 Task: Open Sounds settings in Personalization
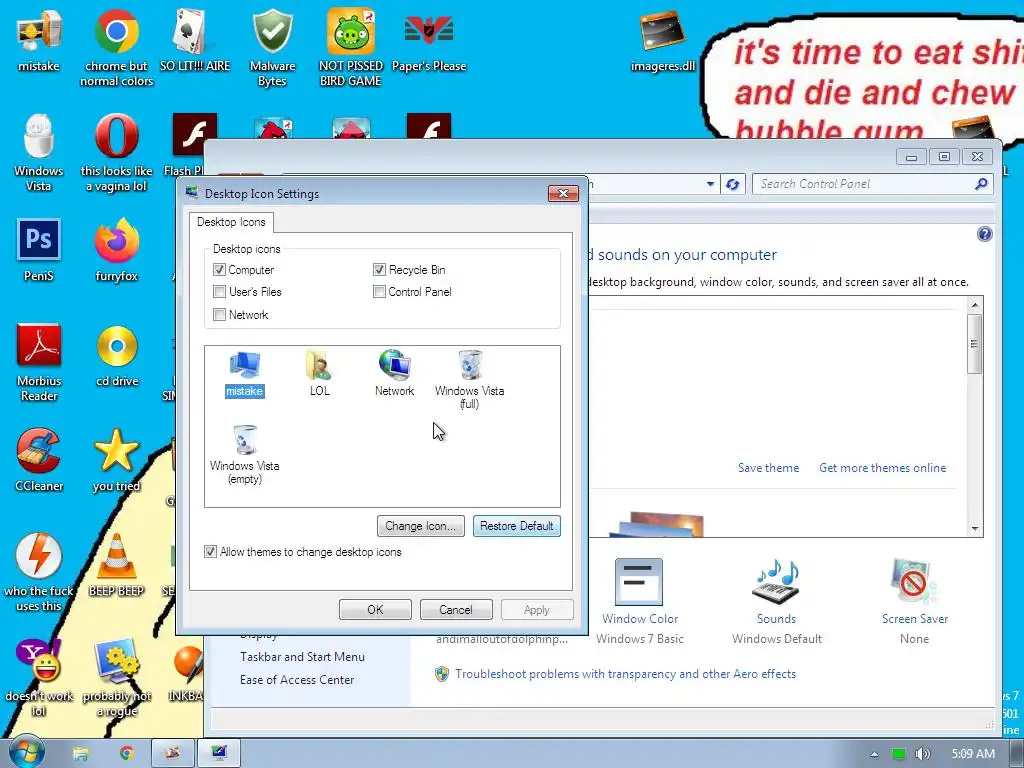[x=776, y=601]
